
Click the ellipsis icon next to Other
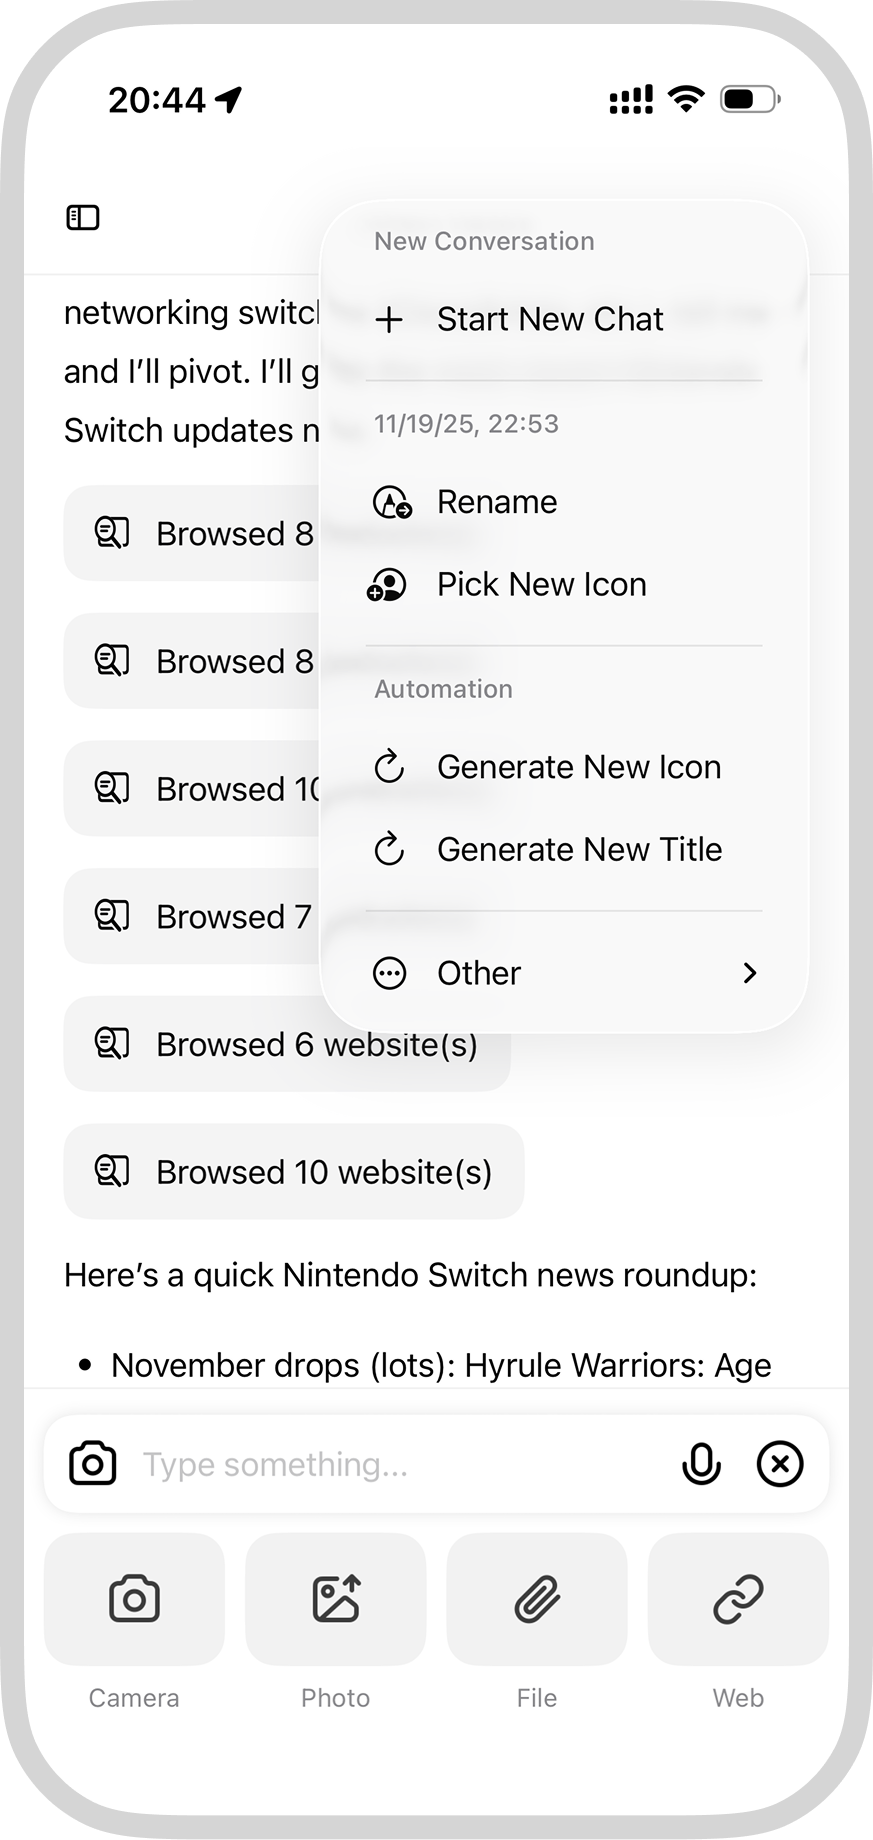click(x=388, y=973)
